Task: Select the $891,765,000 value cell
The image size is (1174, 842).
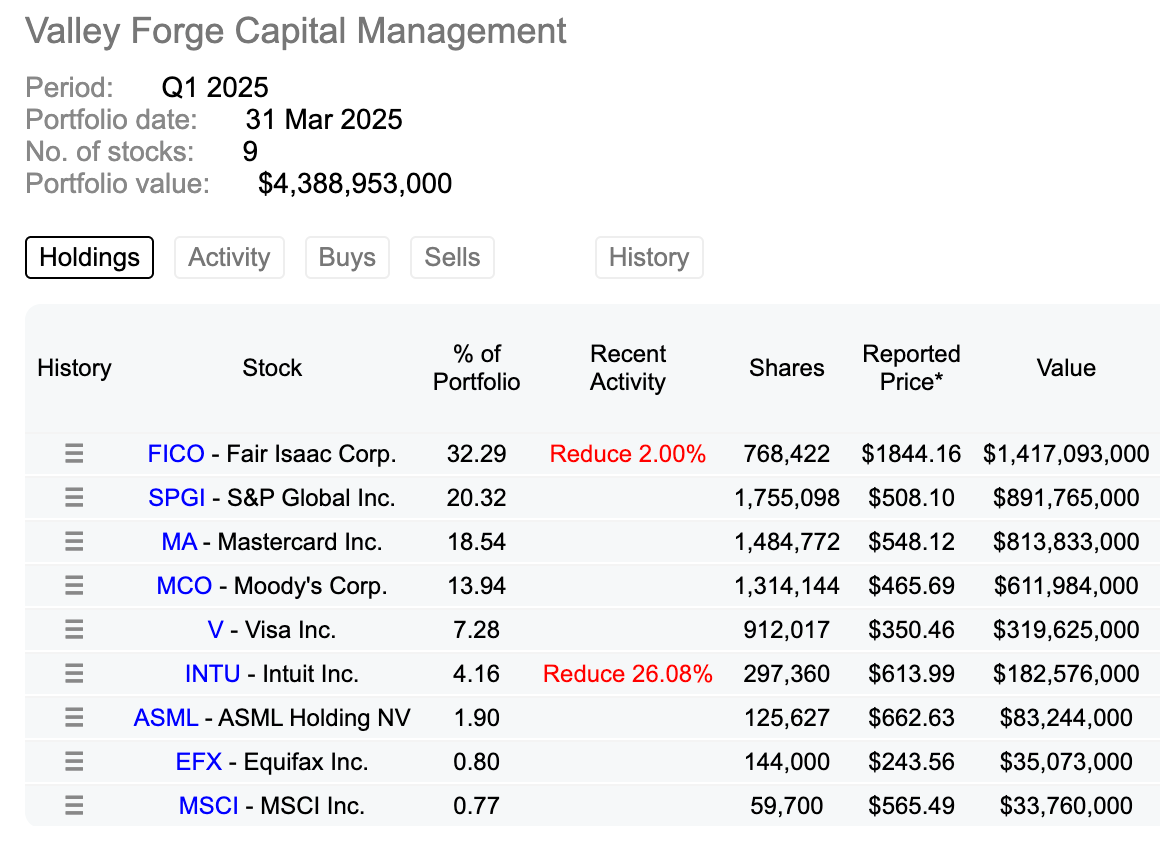Action: tap(1066, 498)
